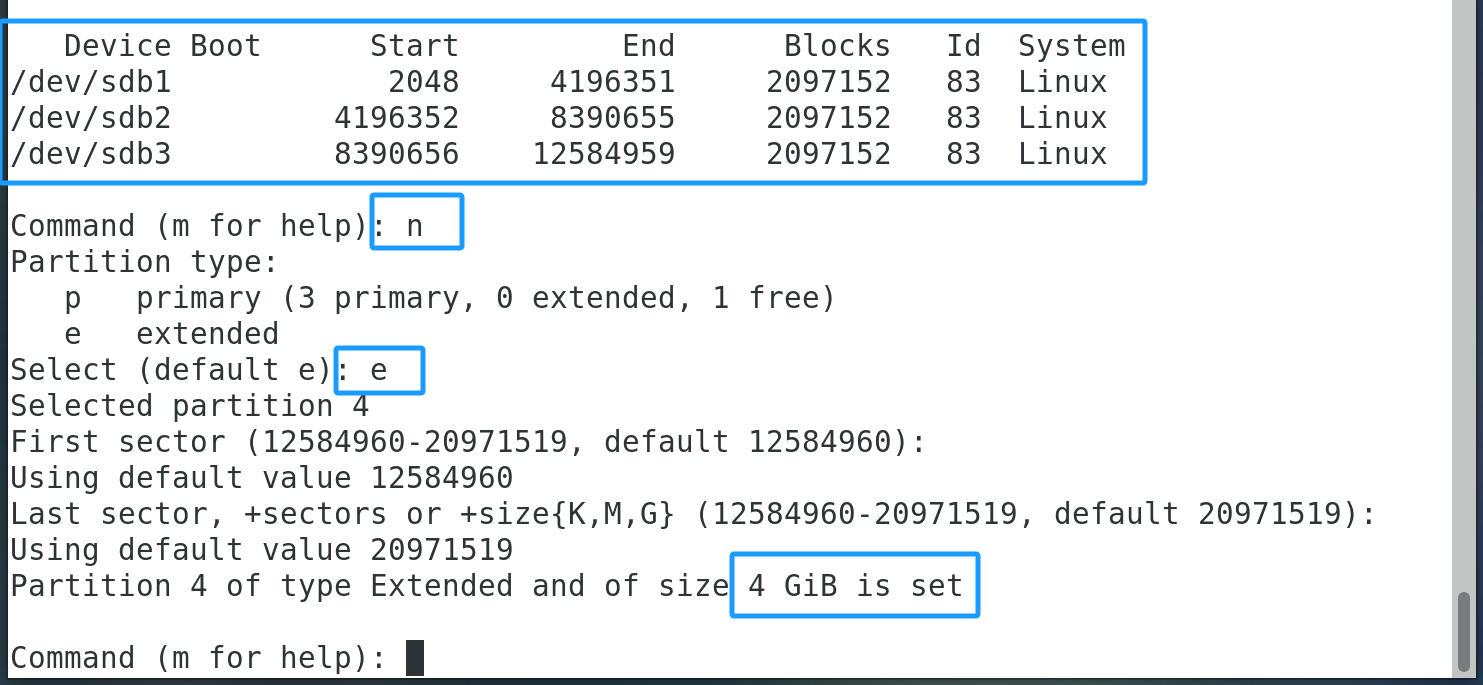Click end sector 12584959 of sdb3
Screen dimensions: 1483x685
[x=603, y=154]
